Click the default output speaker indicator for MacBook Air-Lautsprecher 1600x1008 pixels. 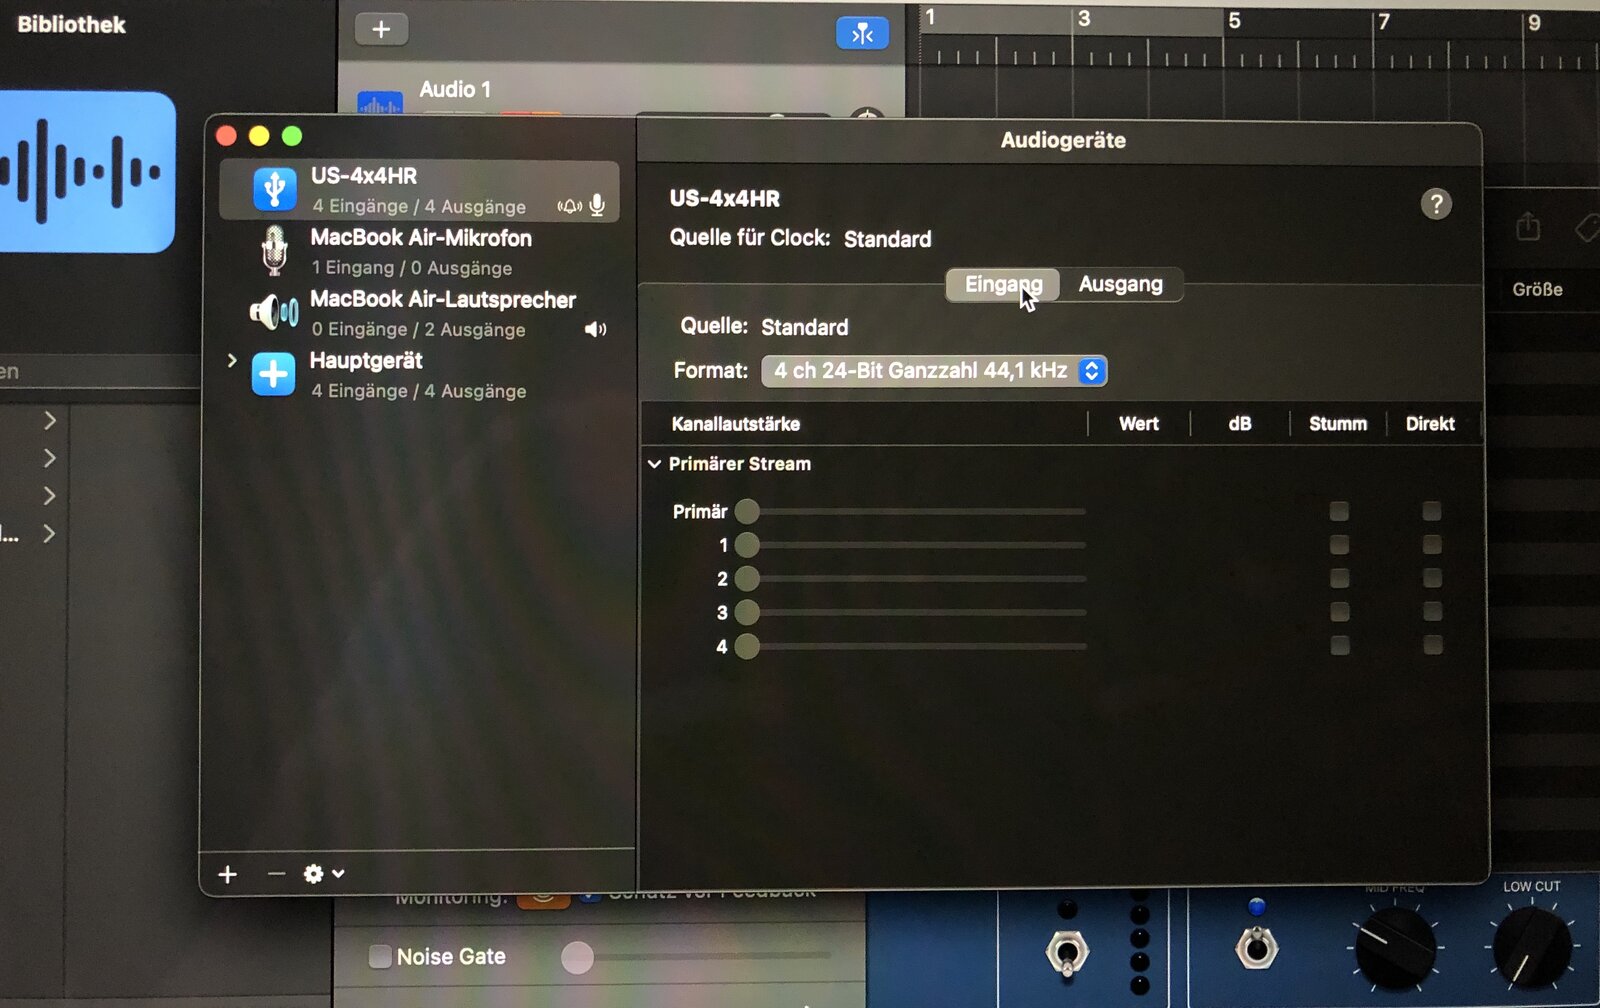(595, 329)
